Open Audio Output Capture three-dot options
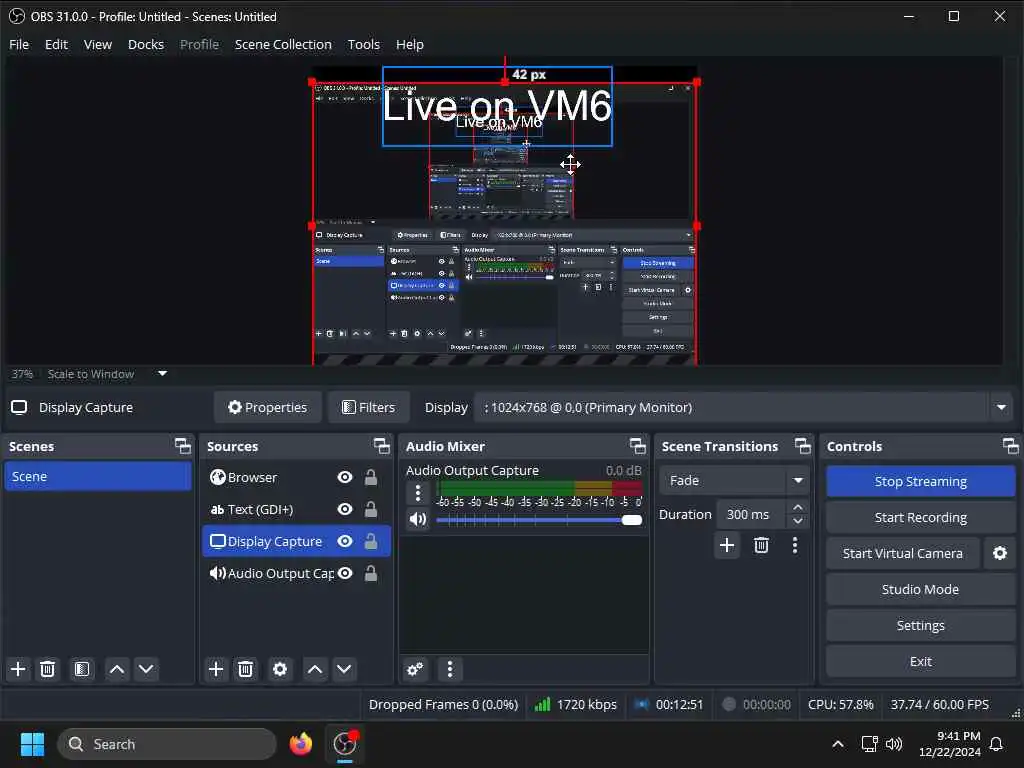This screenshot has width=1024, height=768. point(418,492)
